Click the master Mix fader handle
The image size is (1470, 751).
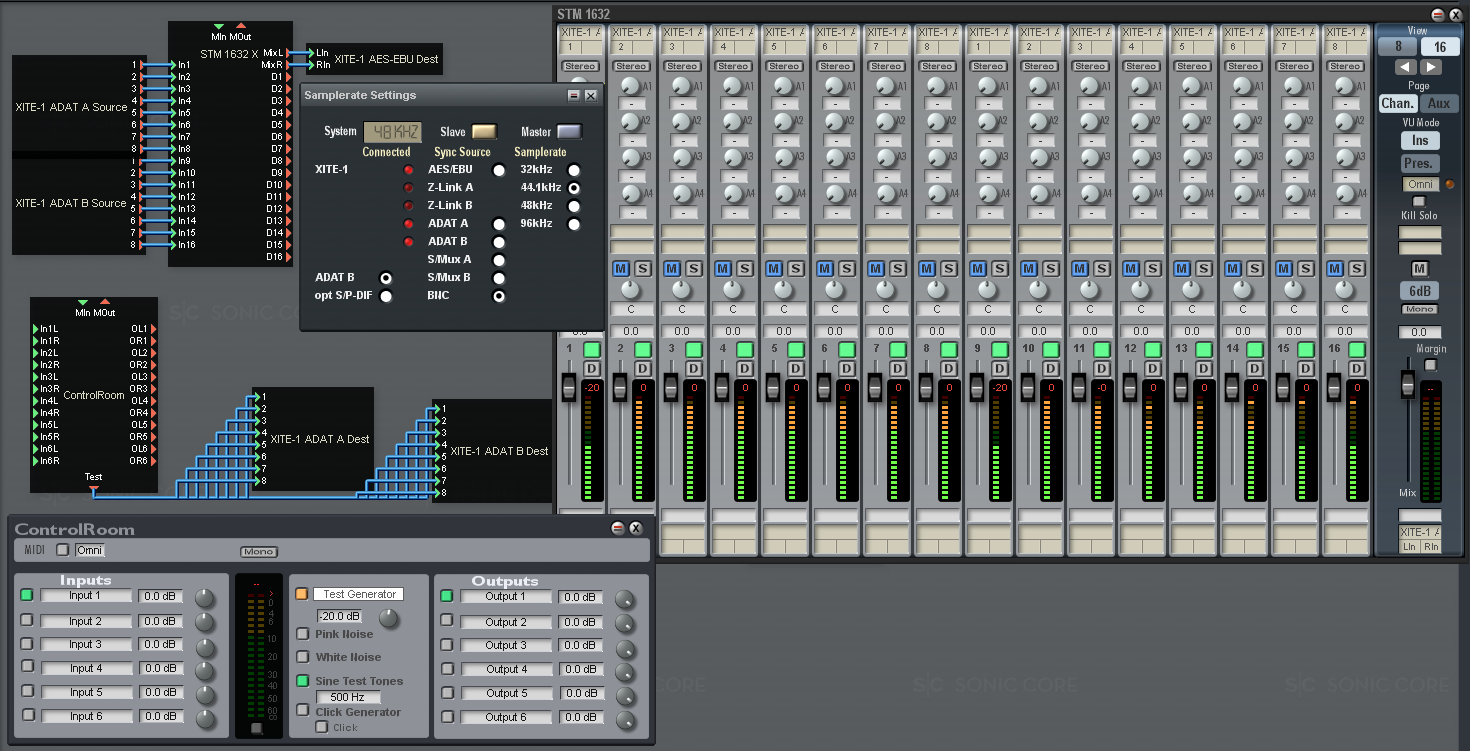[x=1408, y=385]
